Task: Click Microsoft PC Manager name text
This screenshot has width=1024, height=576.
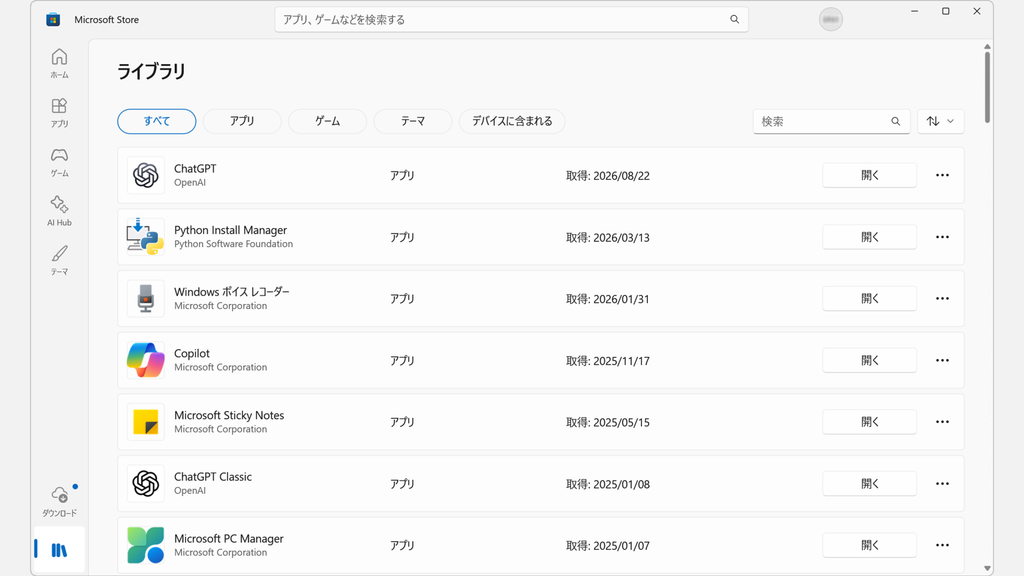Action: (x=229, y=539)
